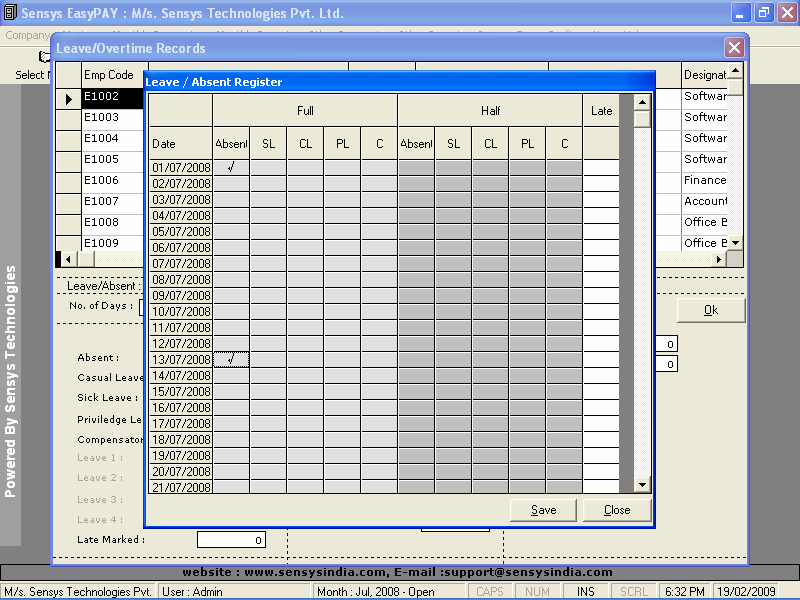
Task: Toggle Full Absent checkmark for 13/07/2008
Action: pyautogui.click(x=231, y=360)
